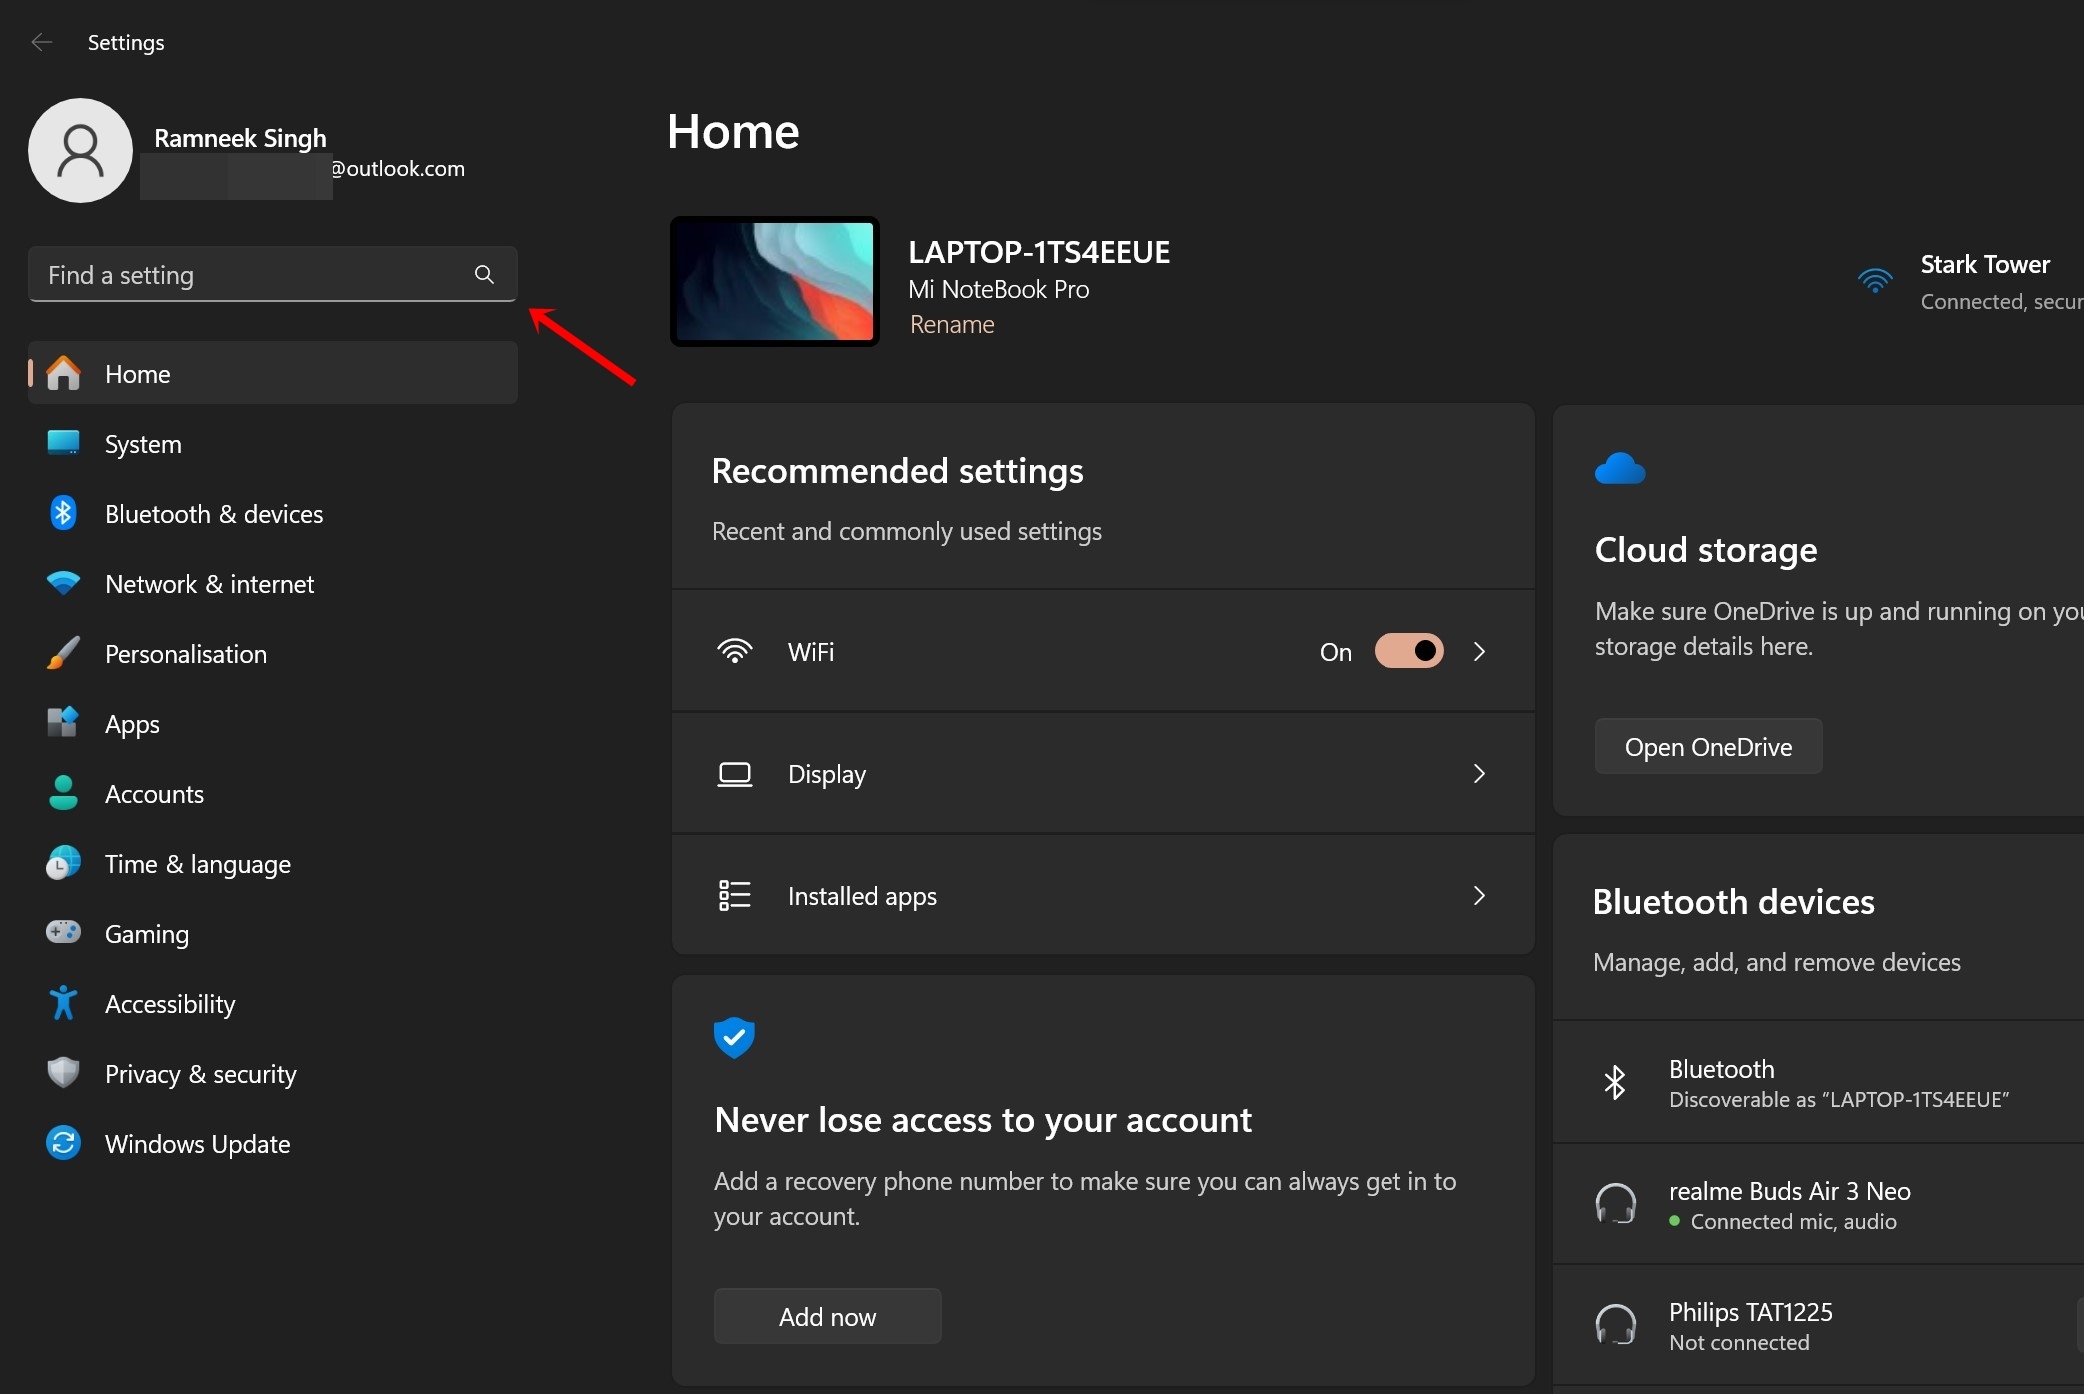Click the Accounts person icon
This screenshot has width=2084, height=1394.
[x=64, y=793]
